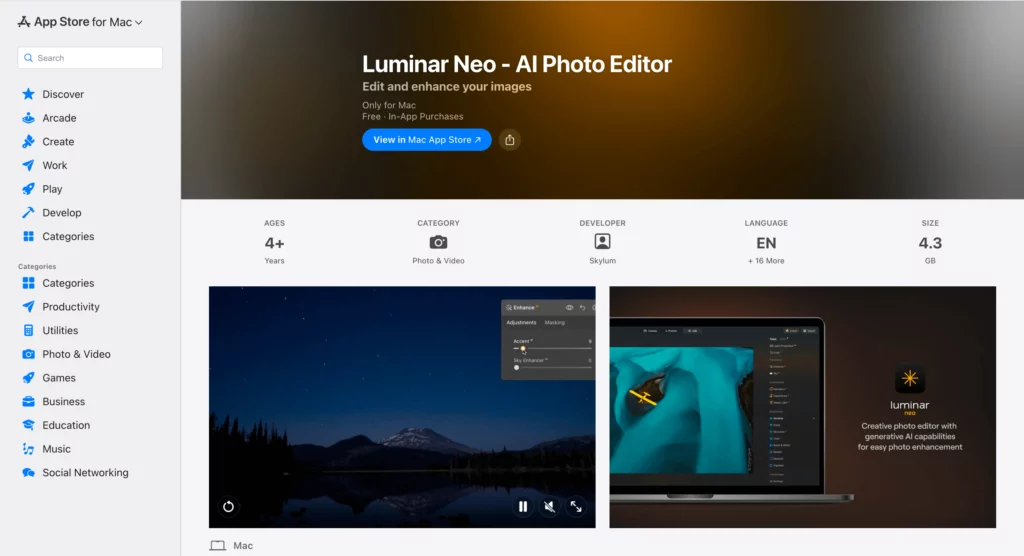Open the Work section
Screen dimensions: 1024x556
(55, 165)
